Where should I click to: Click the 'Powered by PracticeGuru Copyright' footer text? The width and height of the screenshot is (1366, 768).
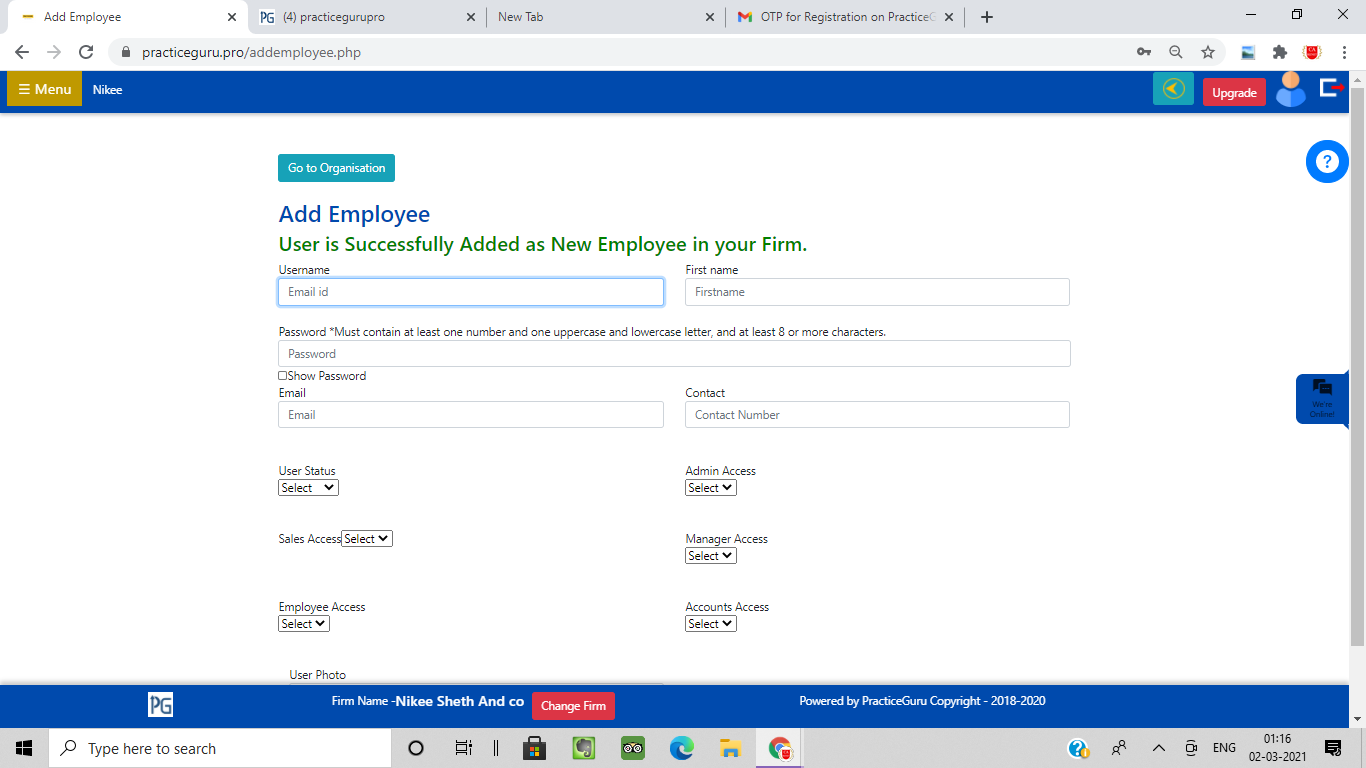pyautogui.click(x=922, y=701)
